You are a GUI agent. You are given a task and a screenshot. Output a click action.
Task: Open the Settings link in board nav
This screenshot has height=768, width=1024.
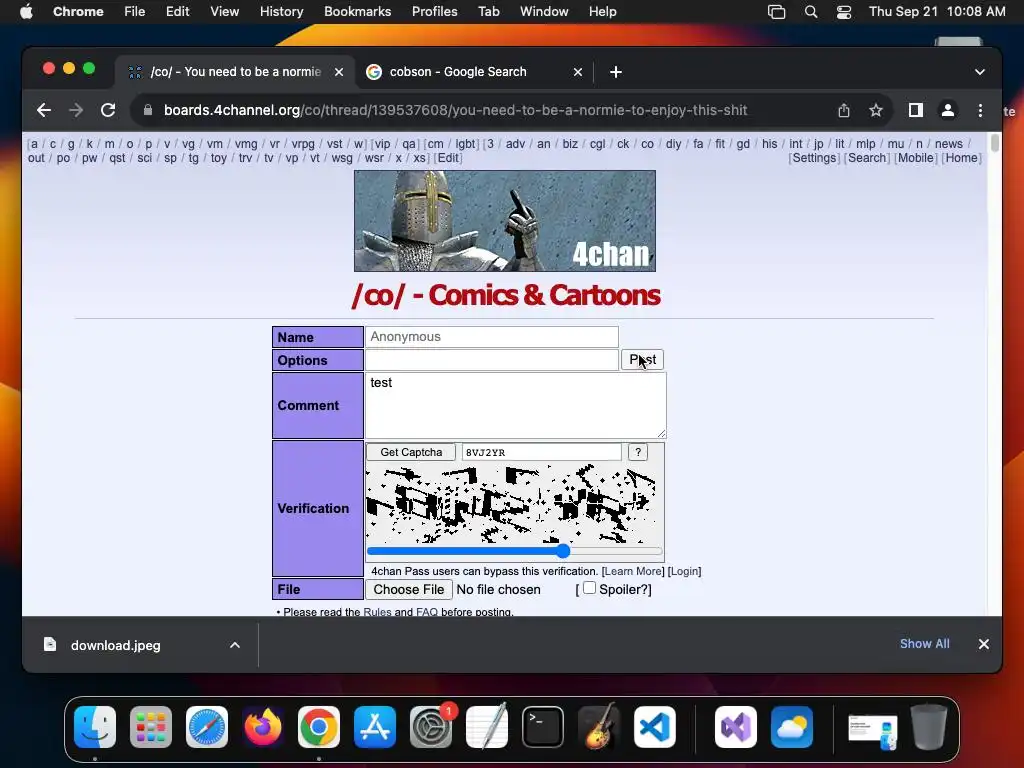[x=814, y=158]
